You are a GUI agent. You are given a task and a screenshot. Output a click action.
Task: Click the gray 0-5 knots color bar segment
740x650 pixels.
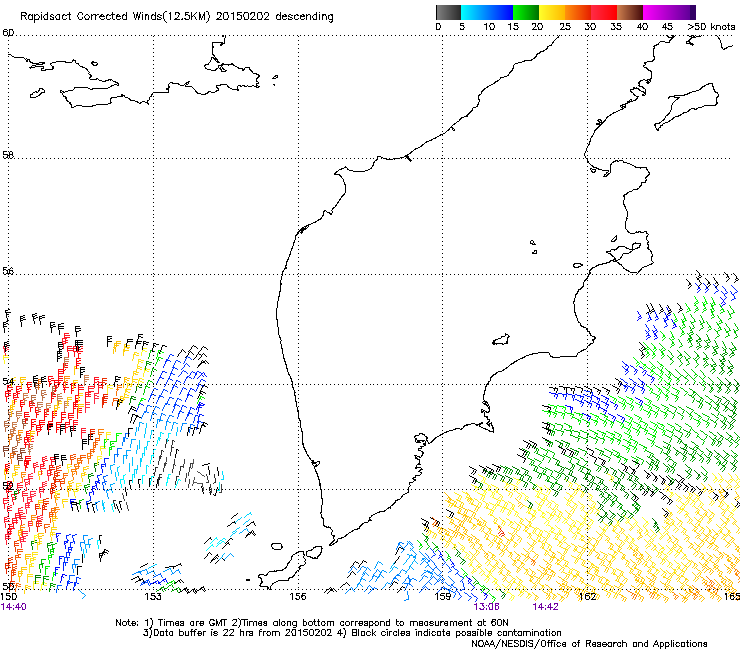point(448,12)
